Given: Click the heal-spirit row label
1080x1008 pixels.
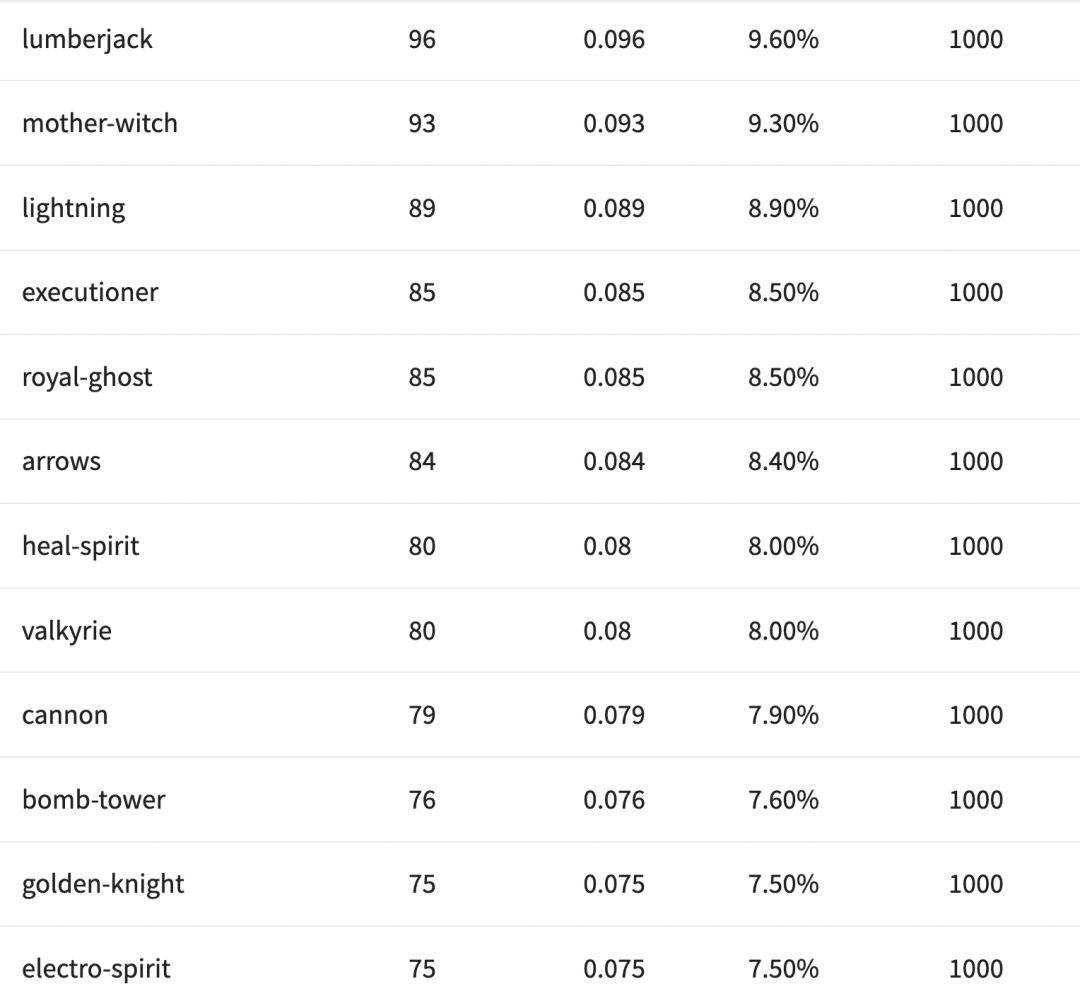Looking at the screenshot, I should 81,547.
